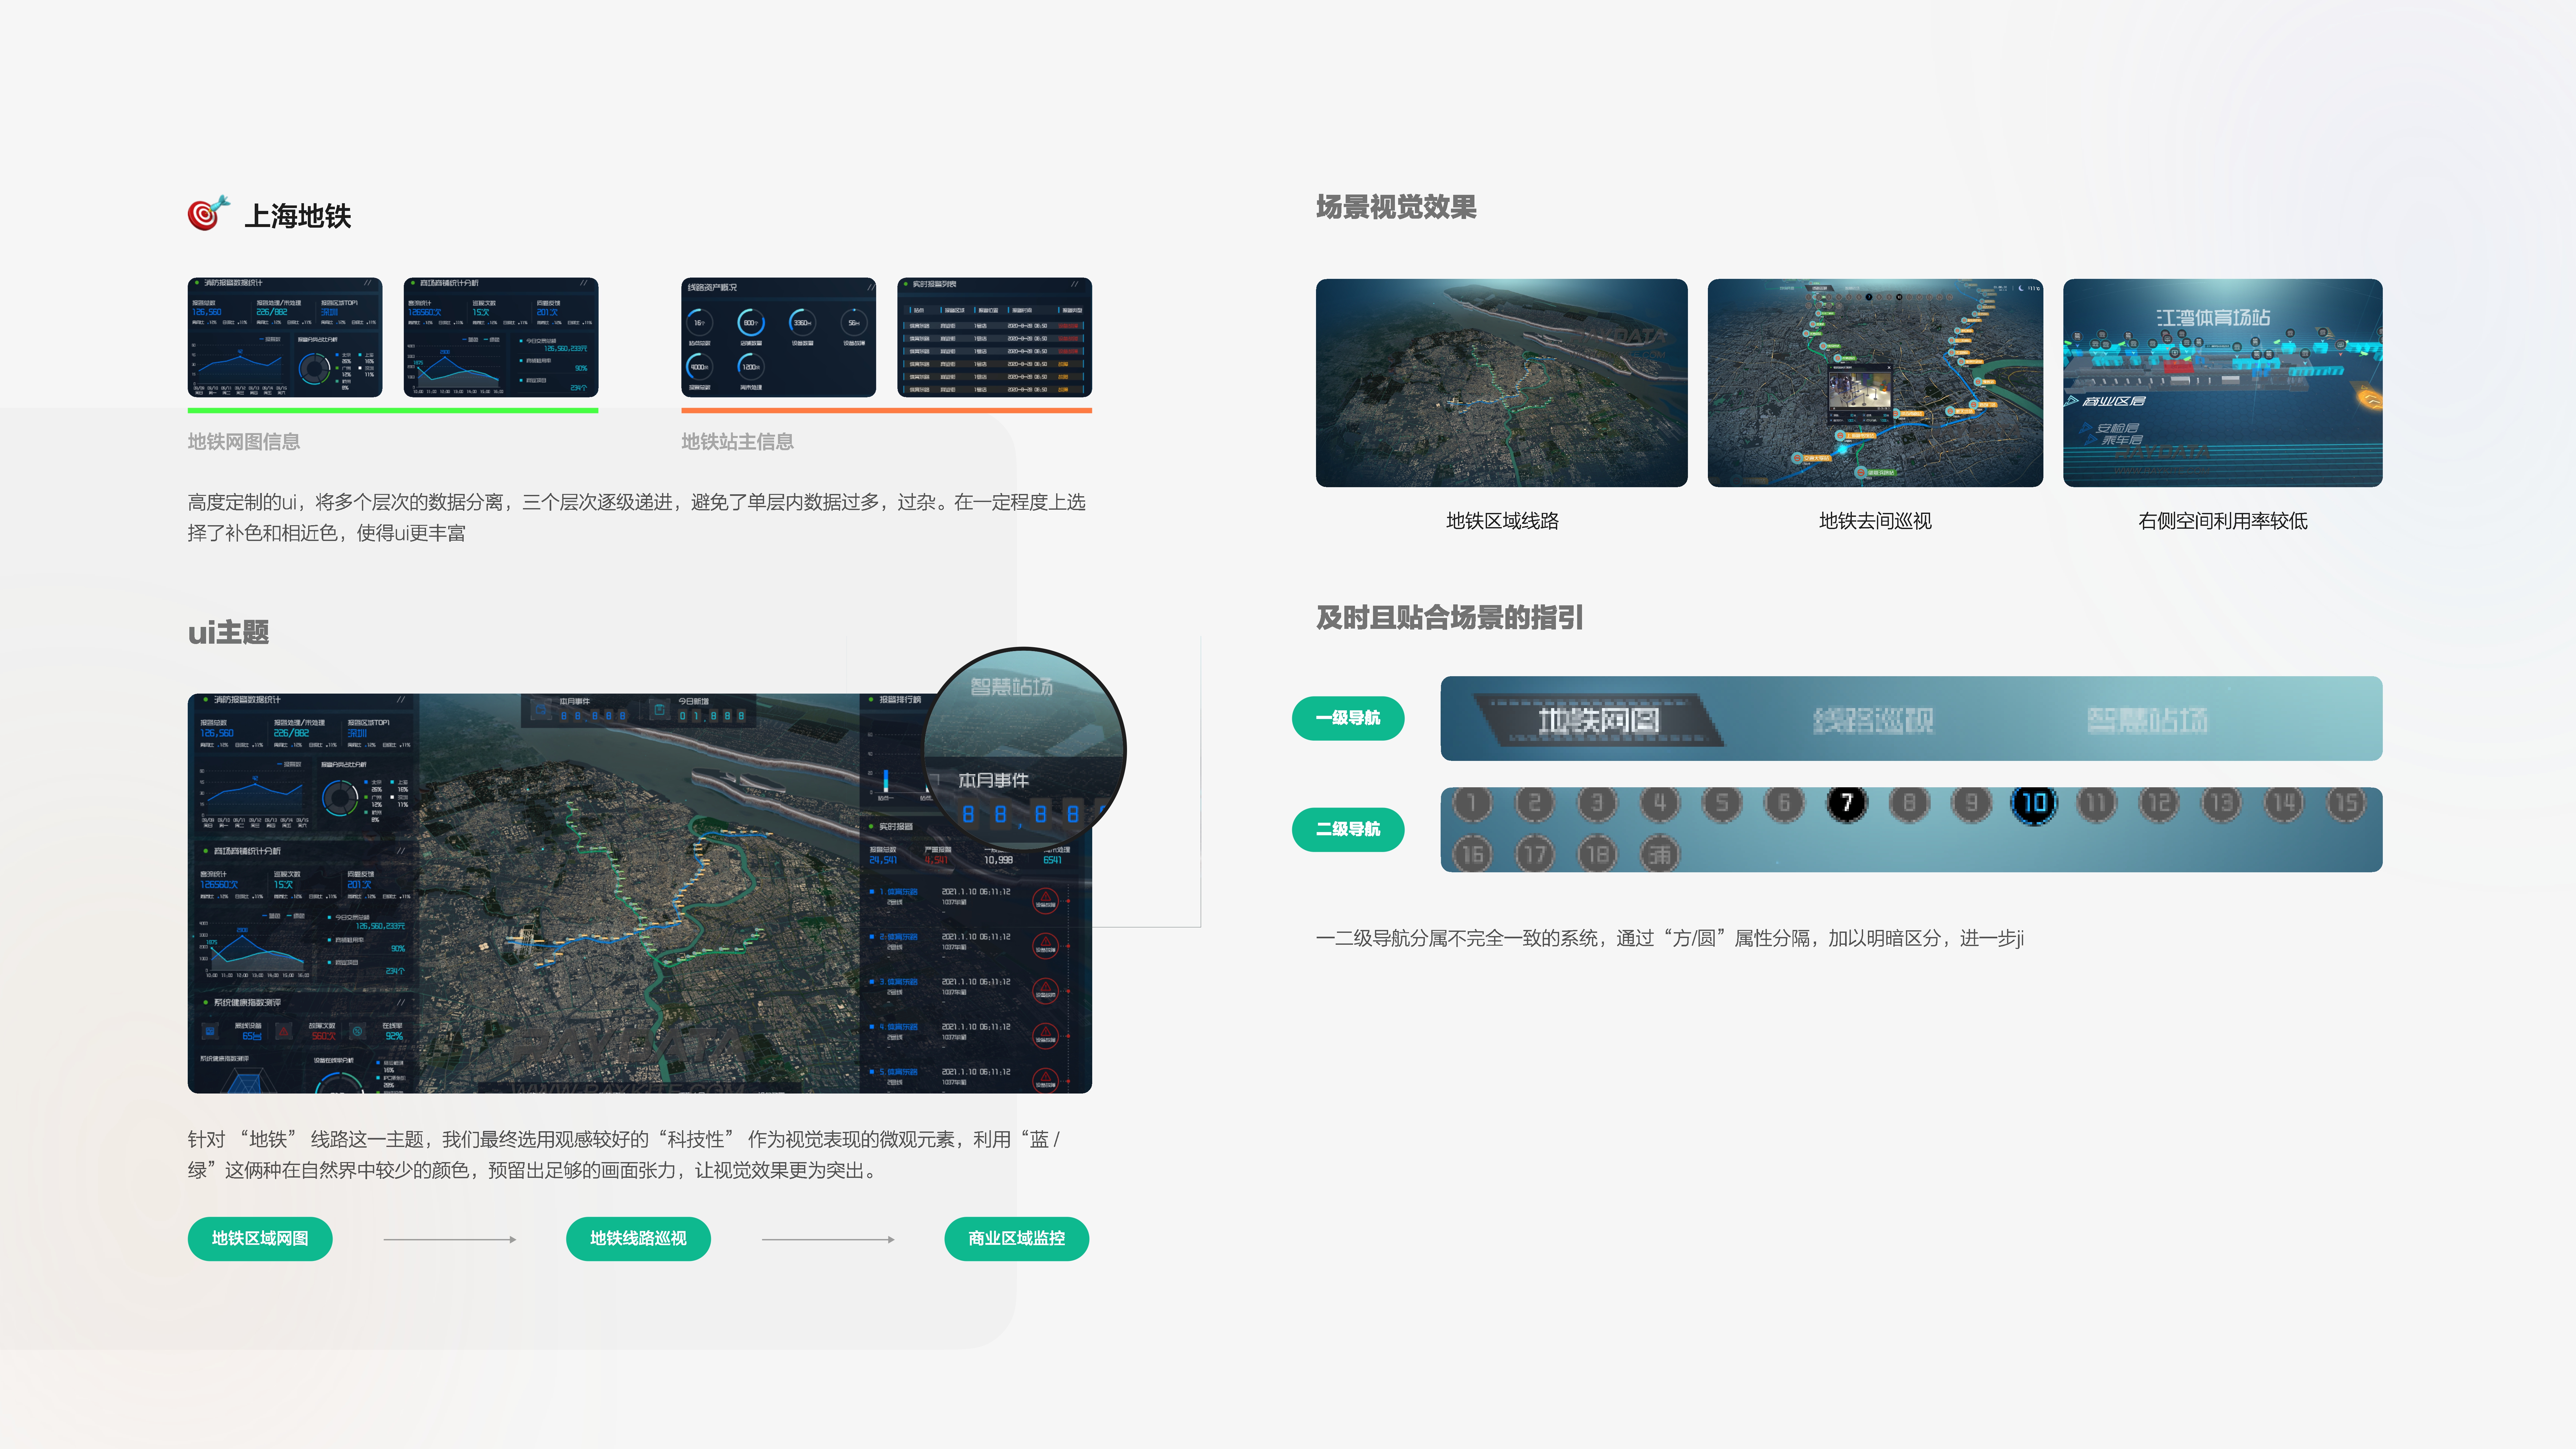Click the 地铁网图信息 caption
Screen dimensions: 2576x1449
click(x=244, y=442)
